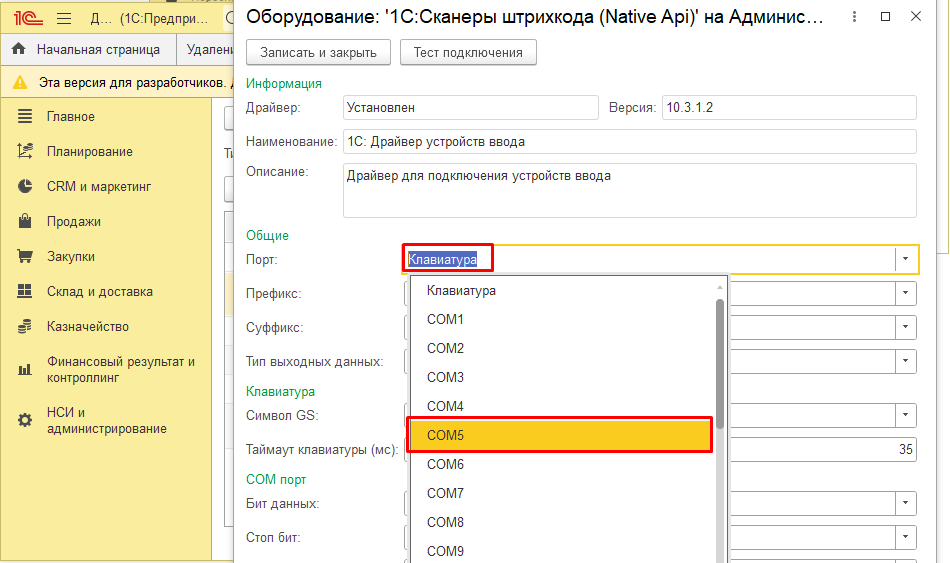Click the Тест подключения button

[x=468, y=53]
